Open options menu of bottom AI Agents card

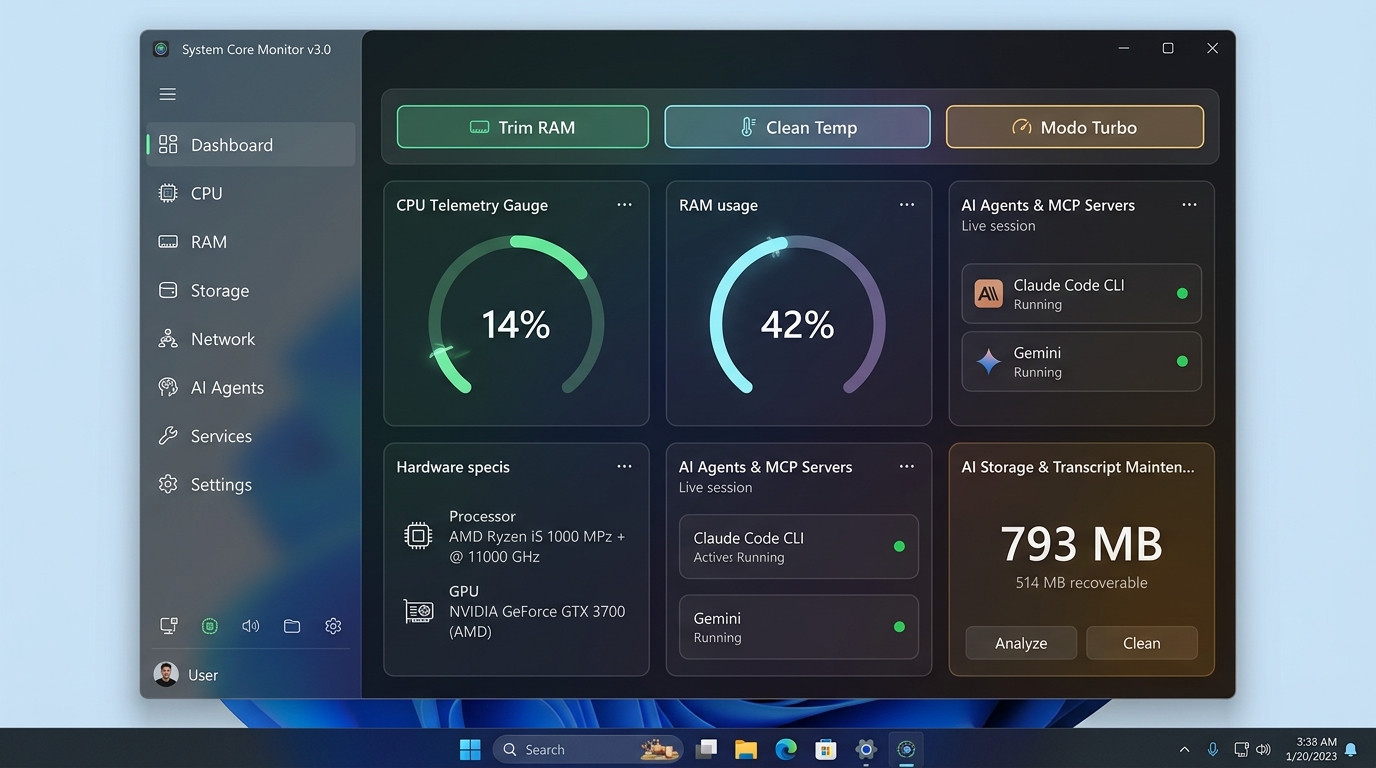(907, 467)
